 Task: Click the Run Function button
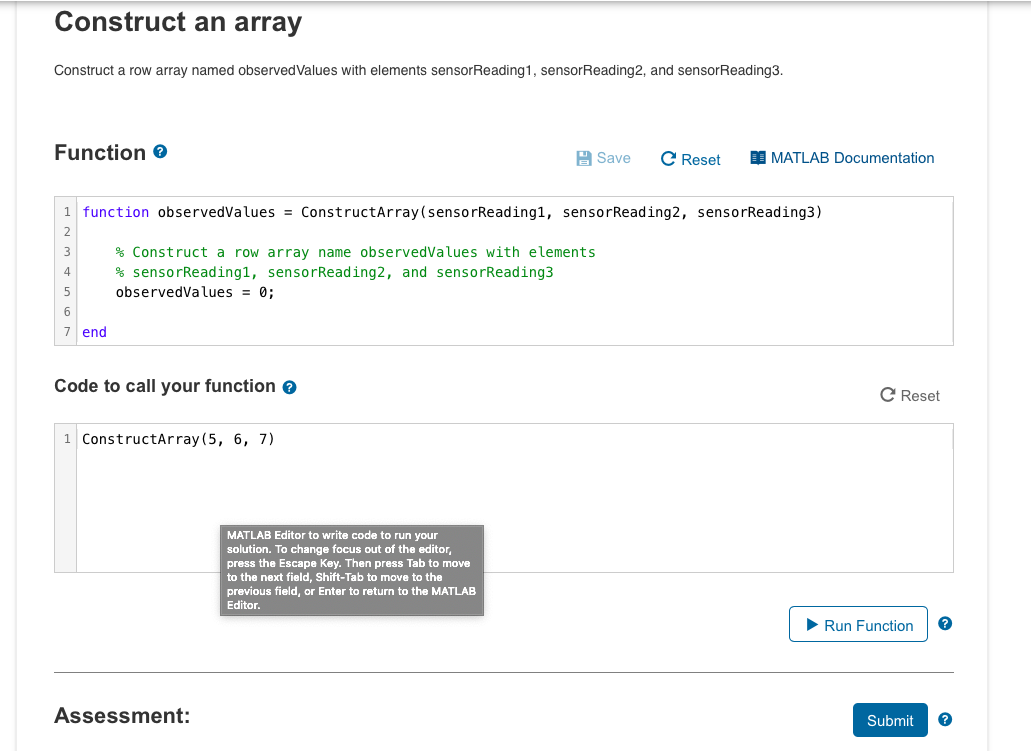858,624
